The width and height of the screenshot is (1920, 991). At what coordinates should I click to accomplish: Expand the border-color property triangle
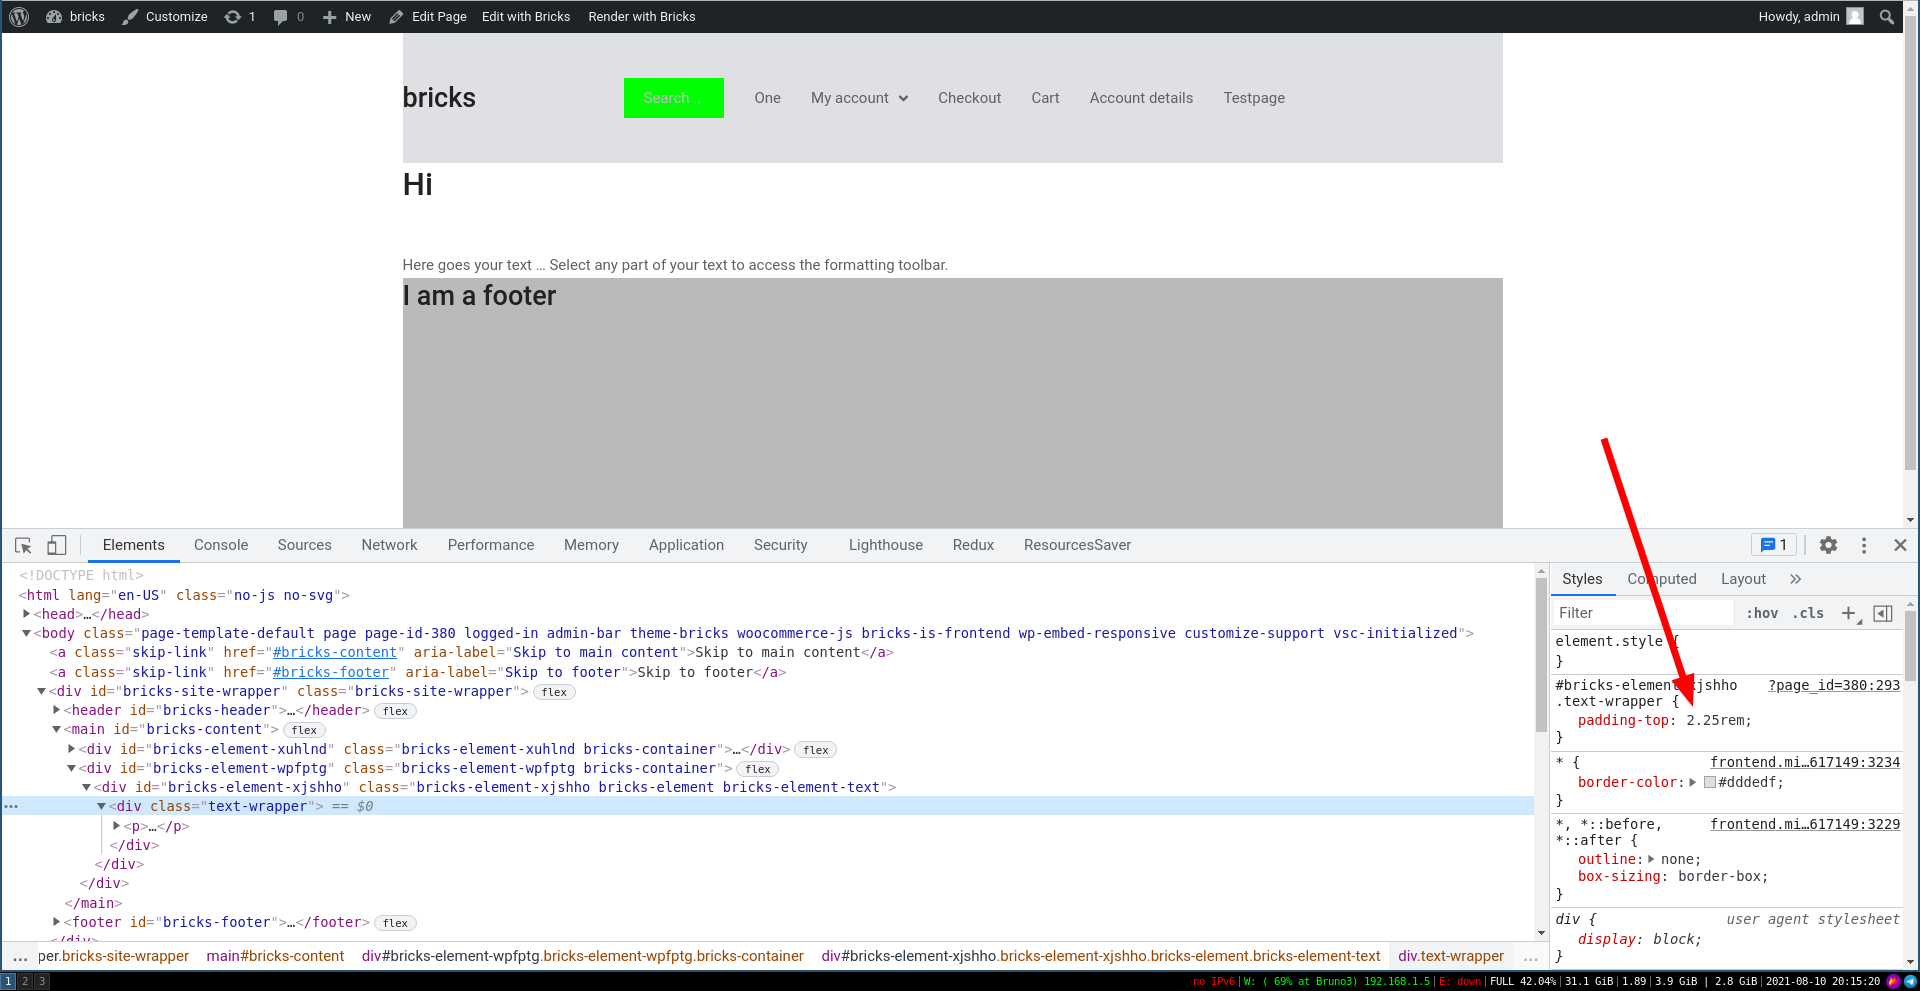coord(1693,782)
